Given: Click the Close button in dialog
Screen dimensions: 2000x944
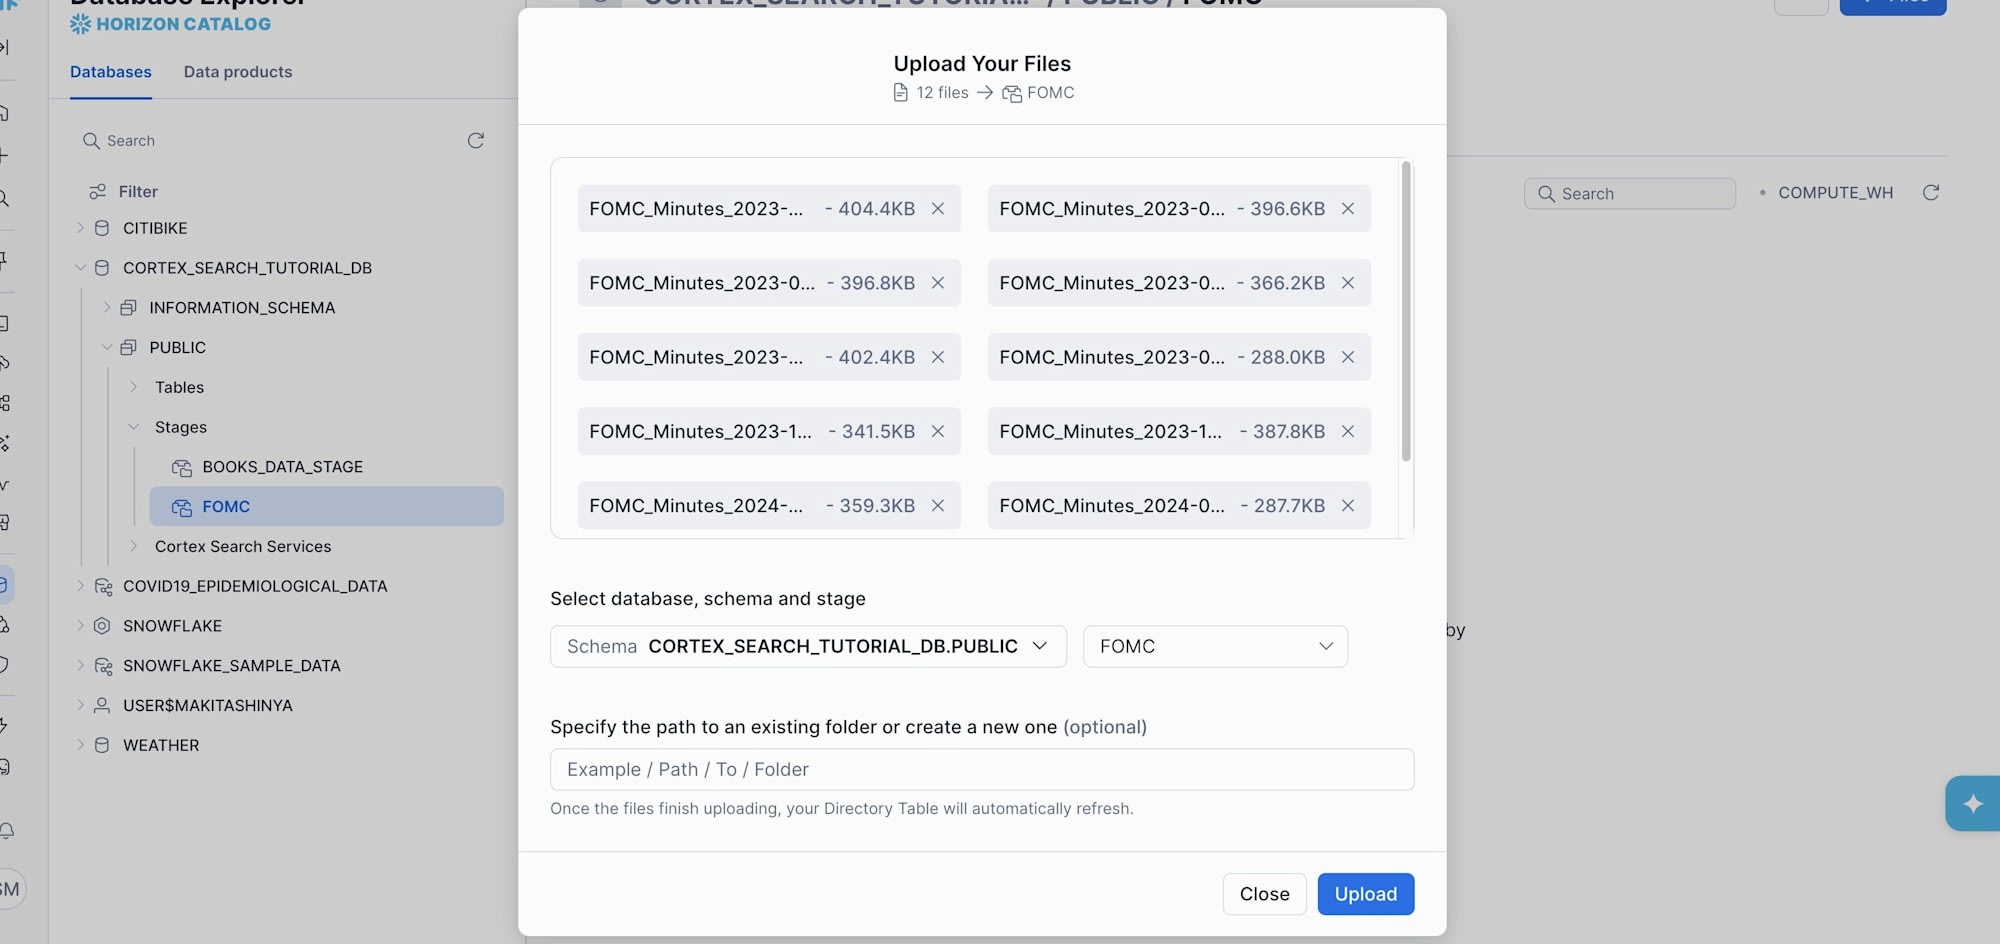Looking at the screenshot, I should click(x=1264, y=894).
